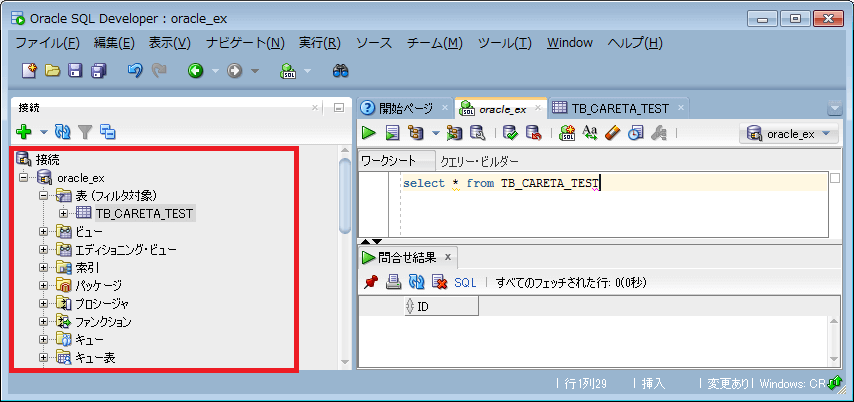Click the Run Script icon
The image size is (854, 402).
[x=393, y=132]
